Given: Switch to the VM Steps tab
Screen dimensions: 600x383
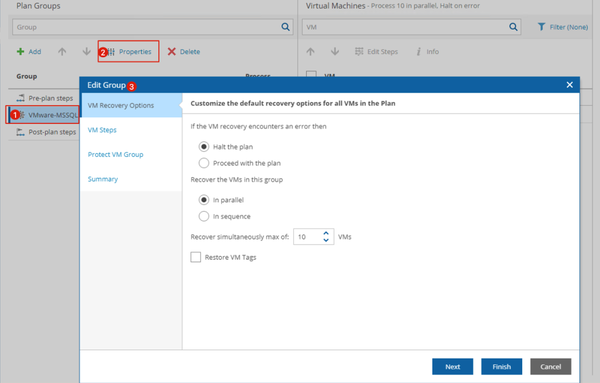Looking at the screenshot, I should click(102, 130).
